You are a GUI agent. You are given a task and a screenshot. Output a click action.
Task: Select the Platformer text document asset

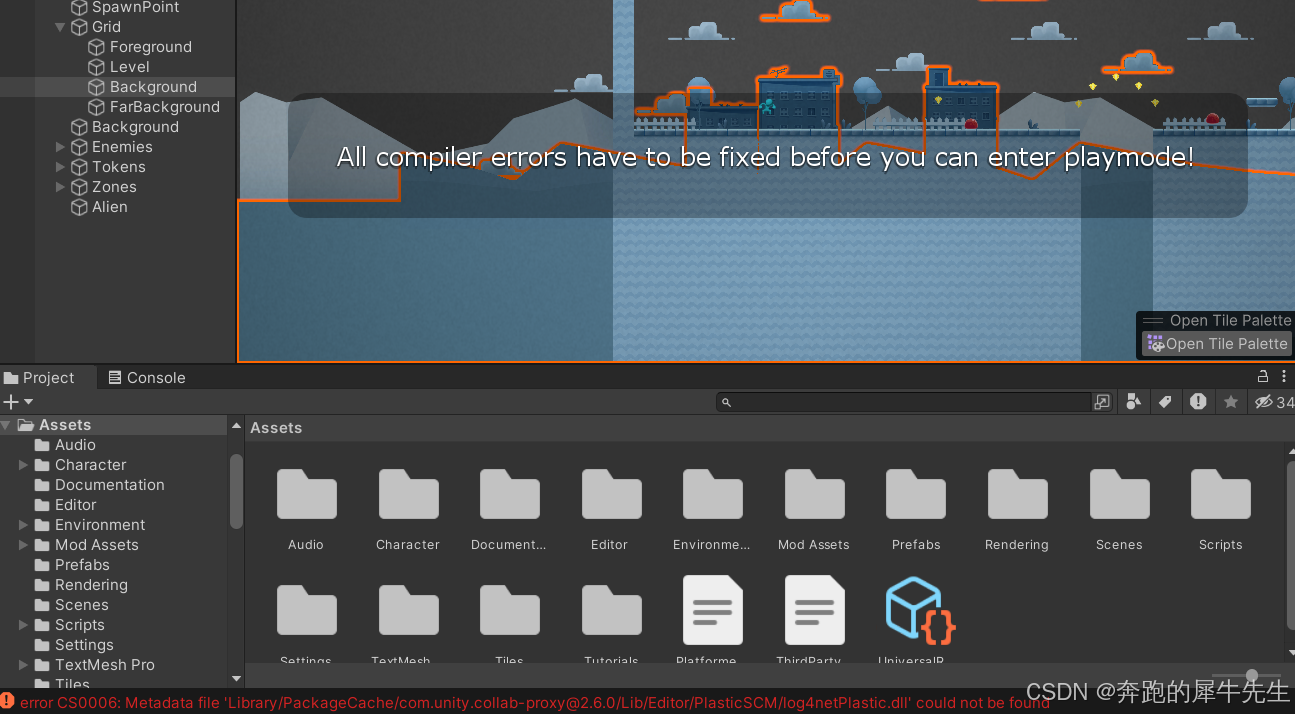(x=712, y=610)
